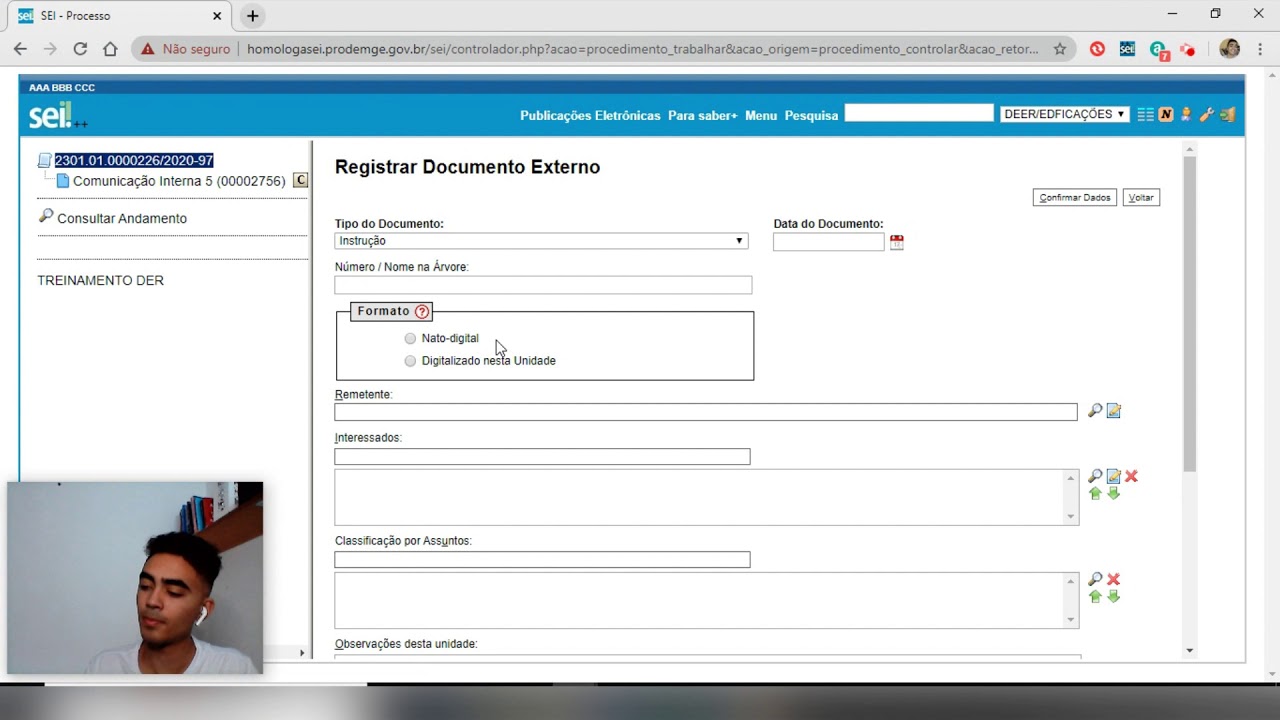
Task: Click the Classificação por Assuntos input
Action: (x=542, y=560)
